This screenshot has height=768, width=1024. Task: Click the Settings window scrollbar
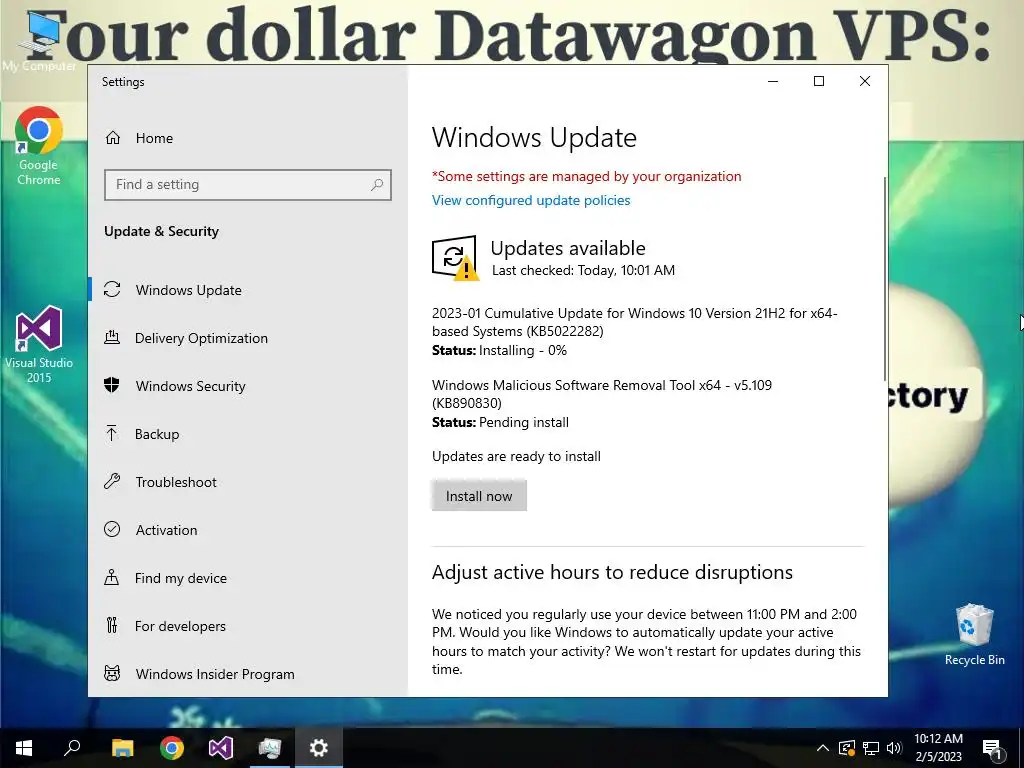pos(885,278)
